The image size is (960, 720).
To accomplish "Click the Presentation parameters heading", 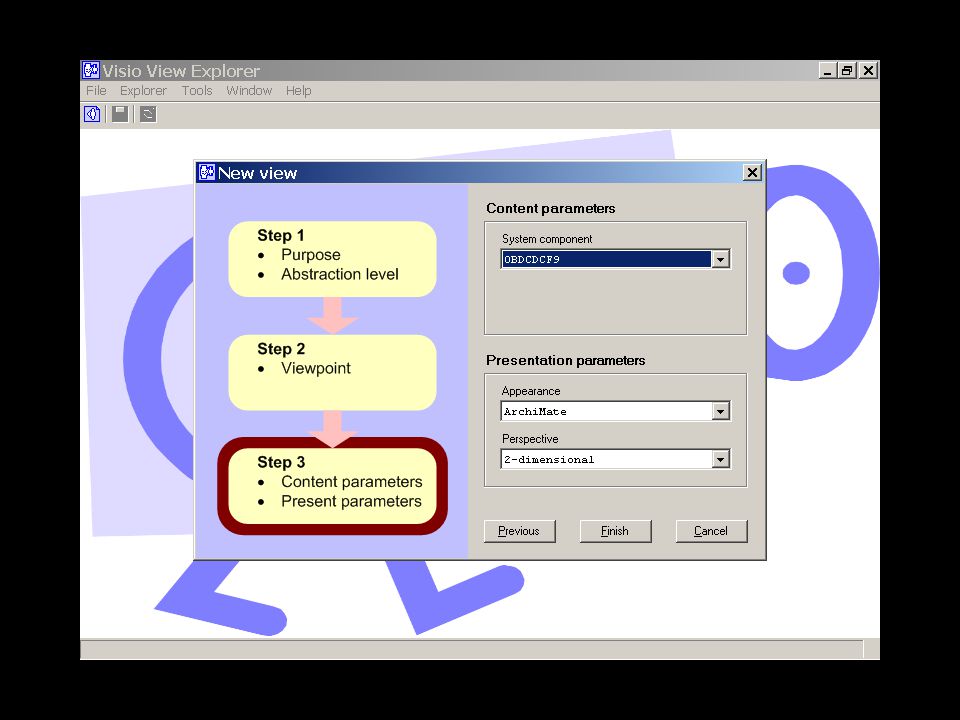I will [565, 361].
